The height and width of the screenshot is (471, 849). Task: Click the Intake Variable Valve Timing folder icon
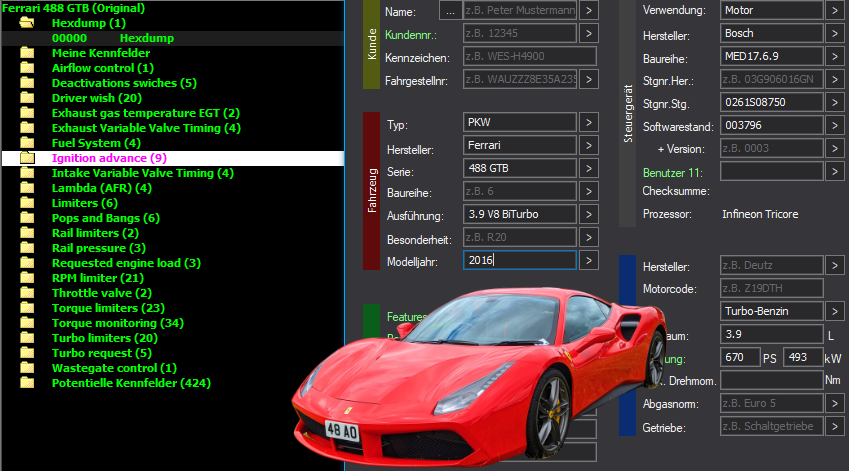[x=27, y=173]
